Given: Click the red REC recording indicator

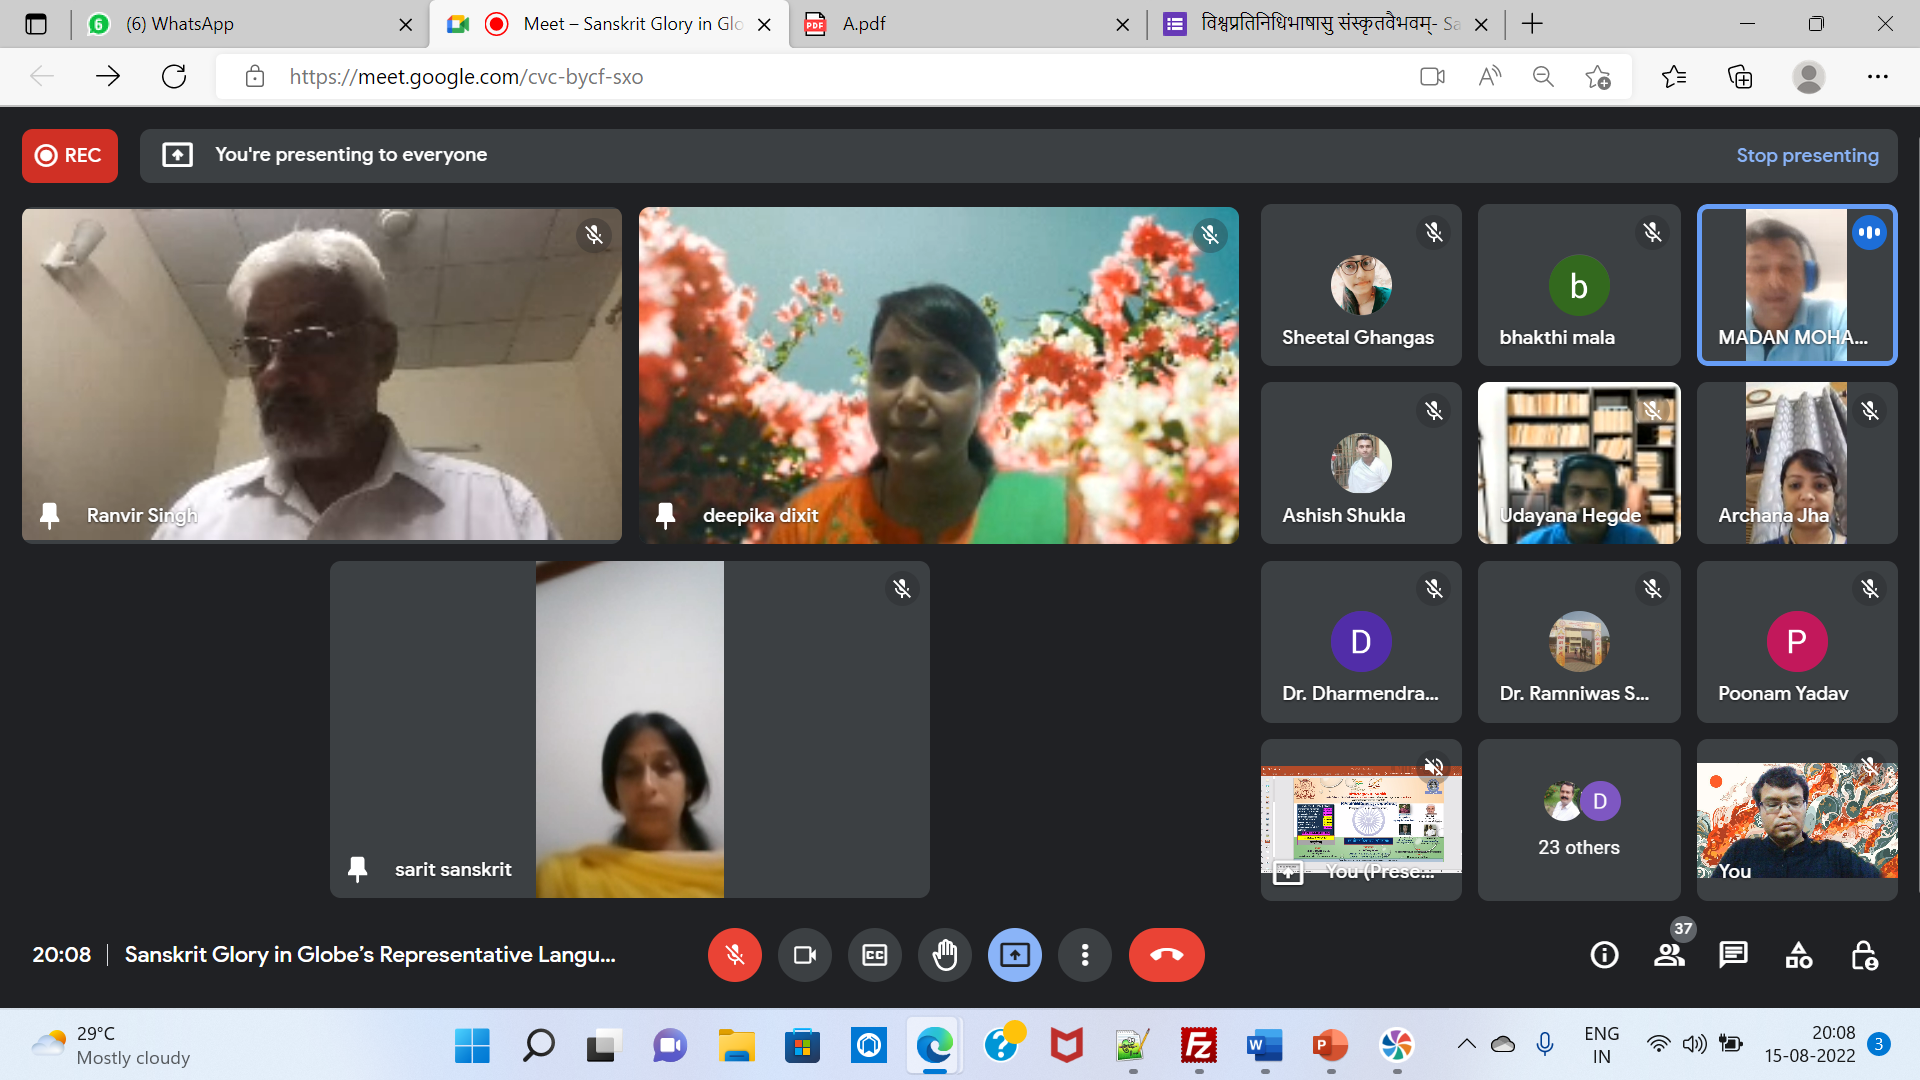Looking at the screenshot, I should pos(69,155).
